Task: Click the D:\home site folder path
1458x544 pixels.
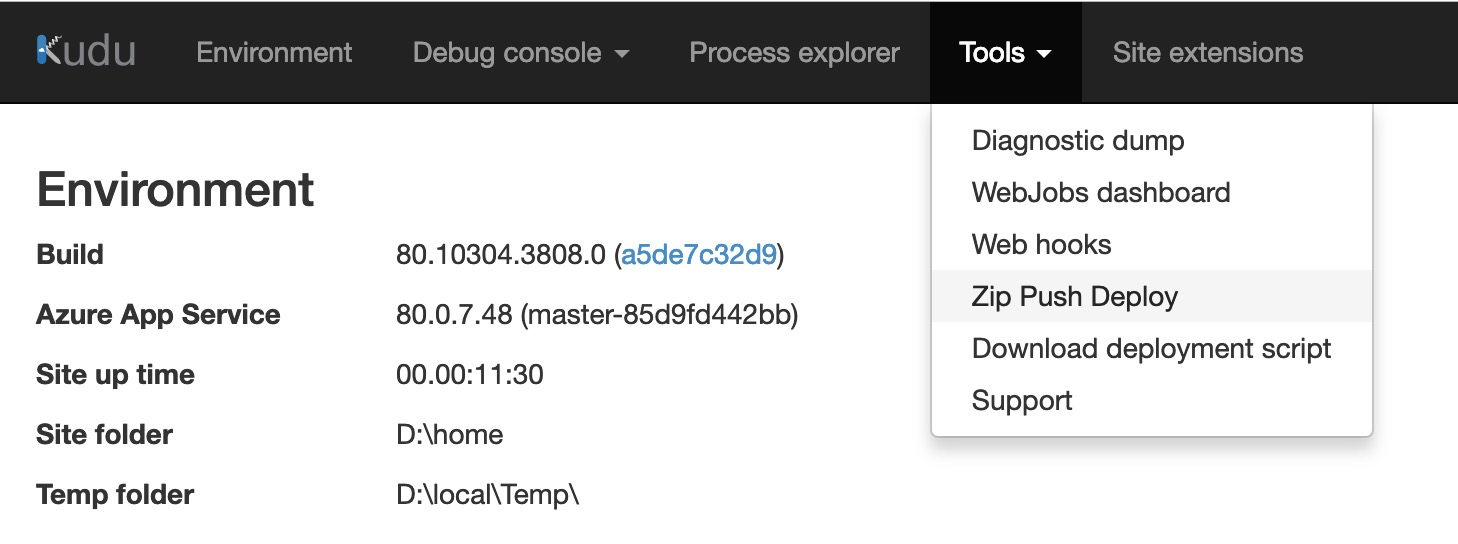Action: pyautogui.click(x=449, y=435)
